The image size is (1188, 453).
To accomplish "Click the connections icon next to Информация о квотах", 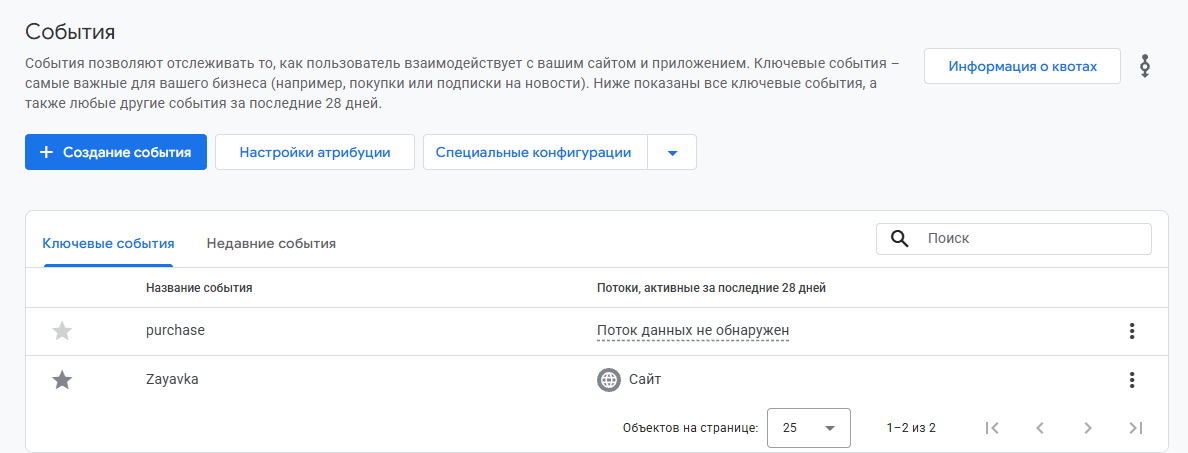I will click(1145, 66).
